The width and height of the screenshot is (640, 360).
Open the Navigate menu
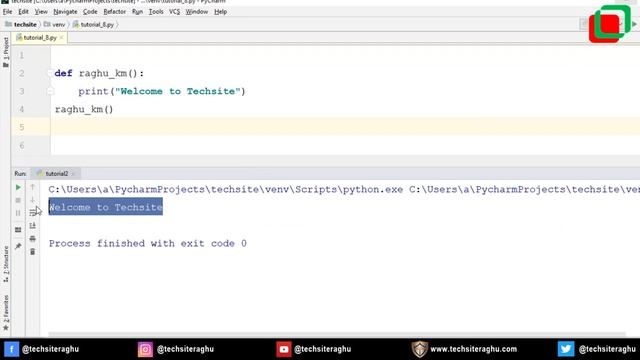pyautogui.click(x=65, y=12)
